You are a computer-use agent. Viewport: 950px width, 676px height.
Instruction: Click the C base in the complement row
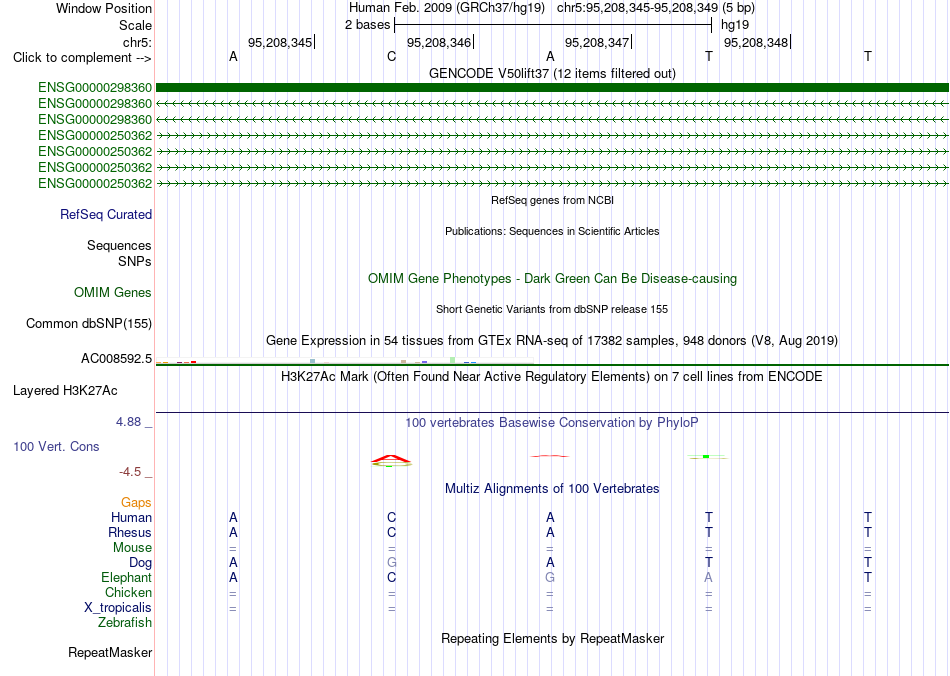point(391,57)
